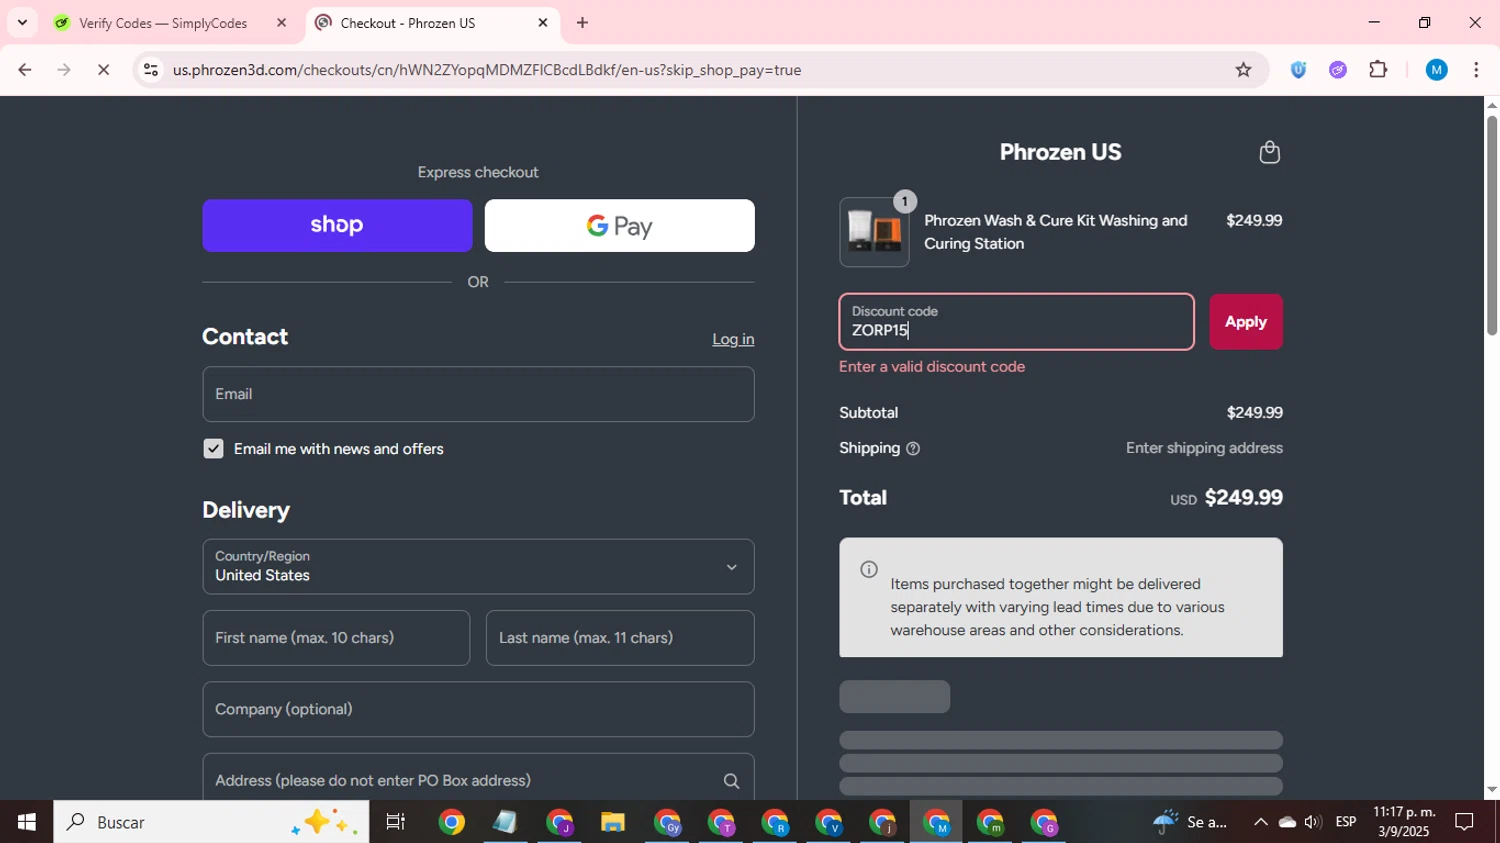This screenshot has height=843, width=1500.
Task: Pay with Shop Pay express button
Action: [337, 225]
